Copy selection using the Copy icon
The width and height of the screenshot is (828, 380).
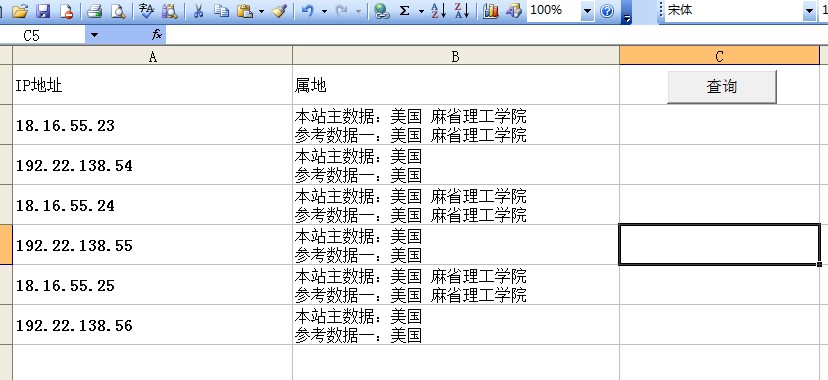pyautogui.click(x=222, y=11)
